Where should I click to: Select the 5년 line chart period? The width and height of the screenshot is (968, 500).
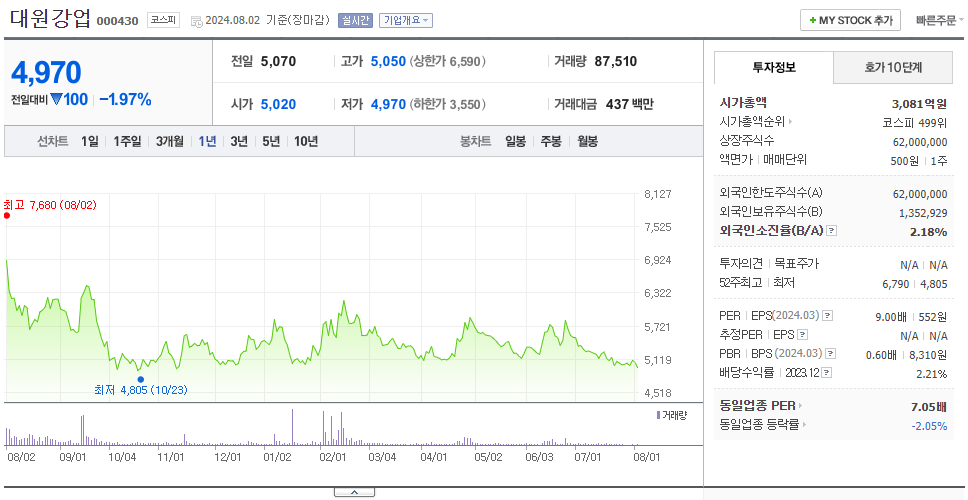pos(271,141)
